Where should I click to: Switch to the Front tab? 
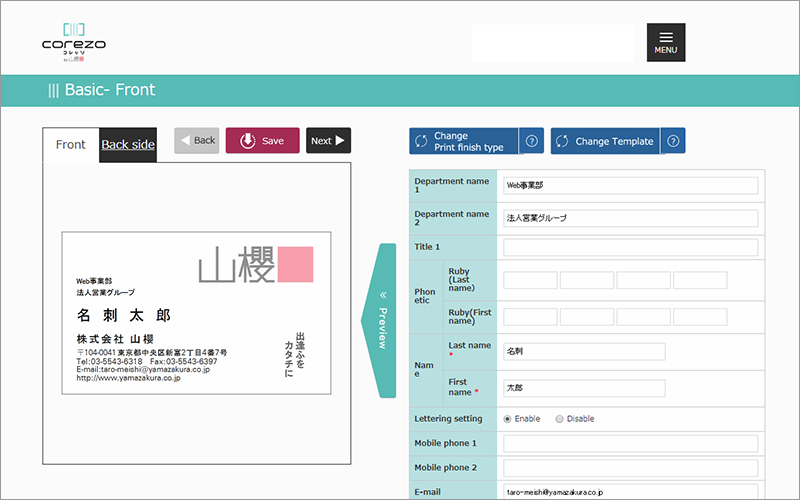71,145
